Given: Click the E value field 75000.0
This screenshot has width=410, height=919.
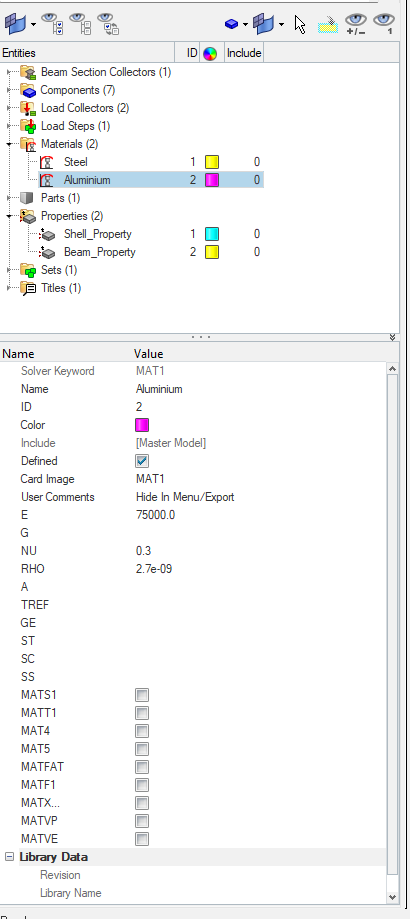Looking at the screenshot, I should coord(258,515).
